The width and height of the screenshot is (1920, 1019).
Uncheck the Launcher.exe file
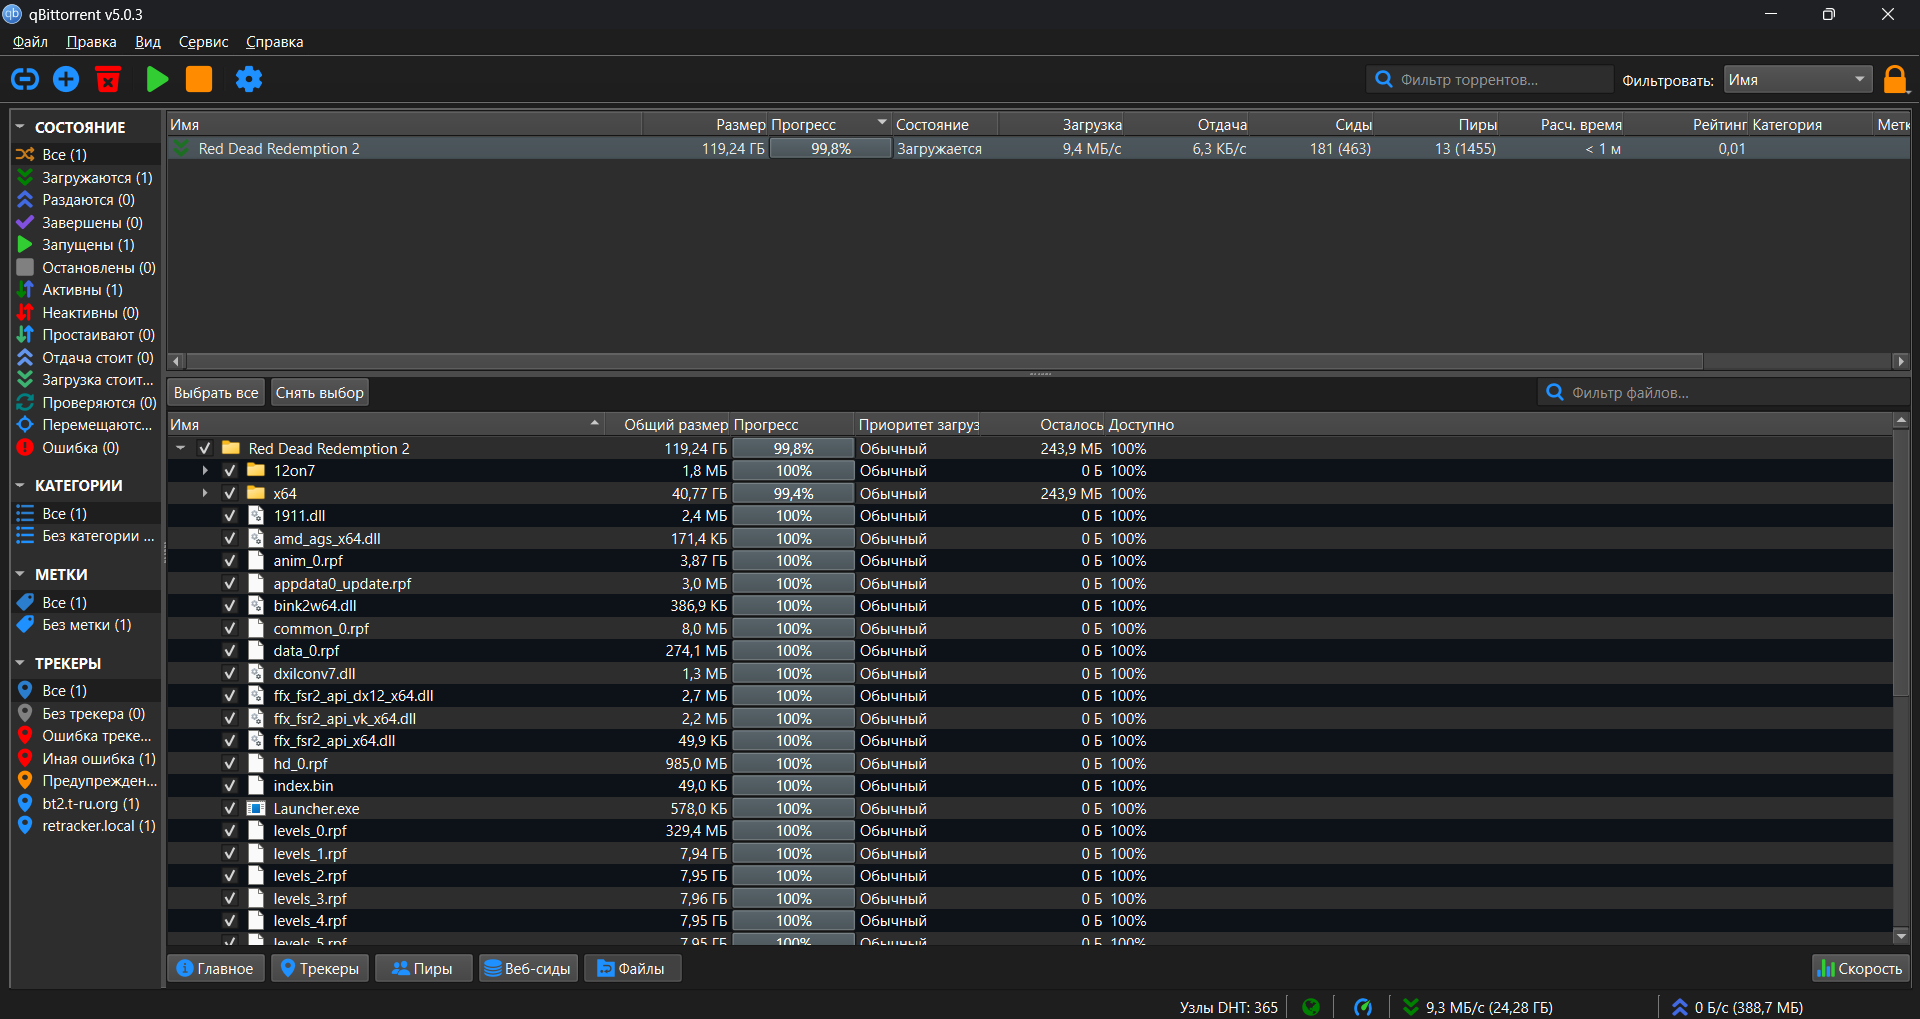[x=230, y=809]
